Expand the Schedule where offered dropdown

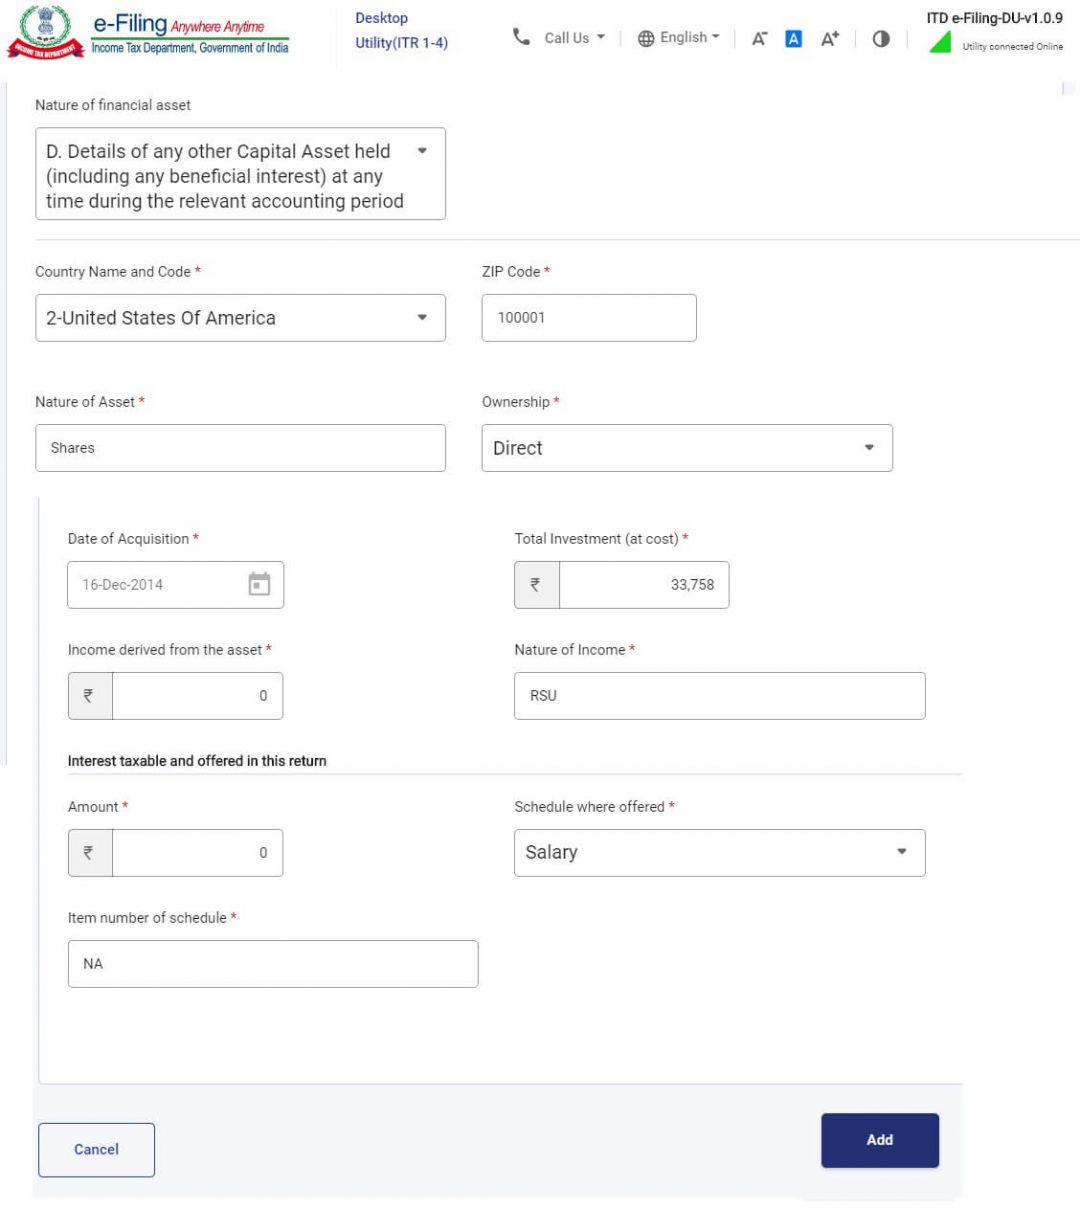point(720,853)
